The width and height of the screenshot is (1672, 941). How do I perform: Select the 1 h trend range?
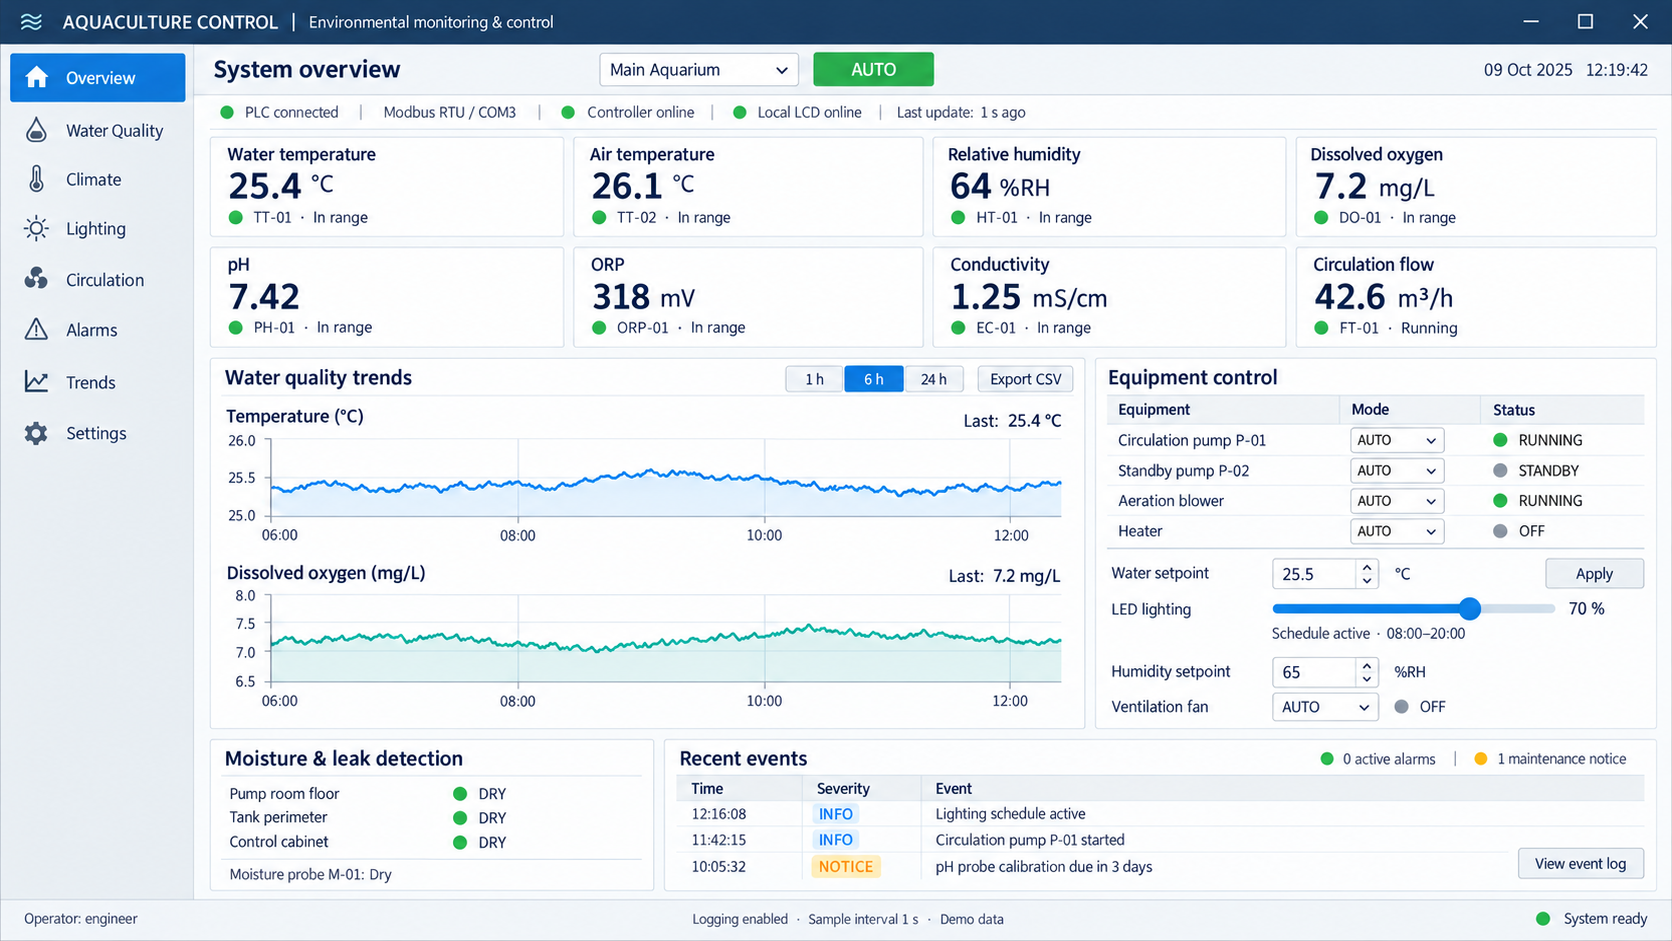(x=815, y=379)
